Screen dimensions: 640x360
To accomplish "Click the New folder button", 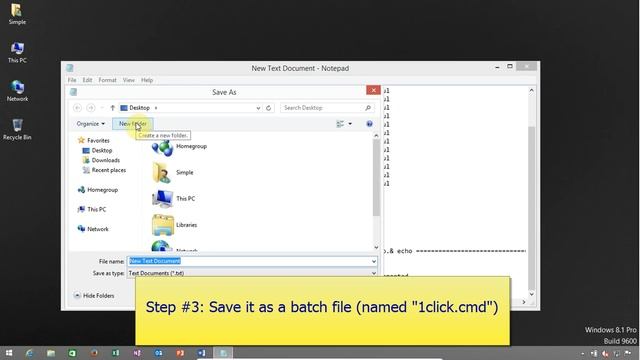I will [x=133, y=124].
